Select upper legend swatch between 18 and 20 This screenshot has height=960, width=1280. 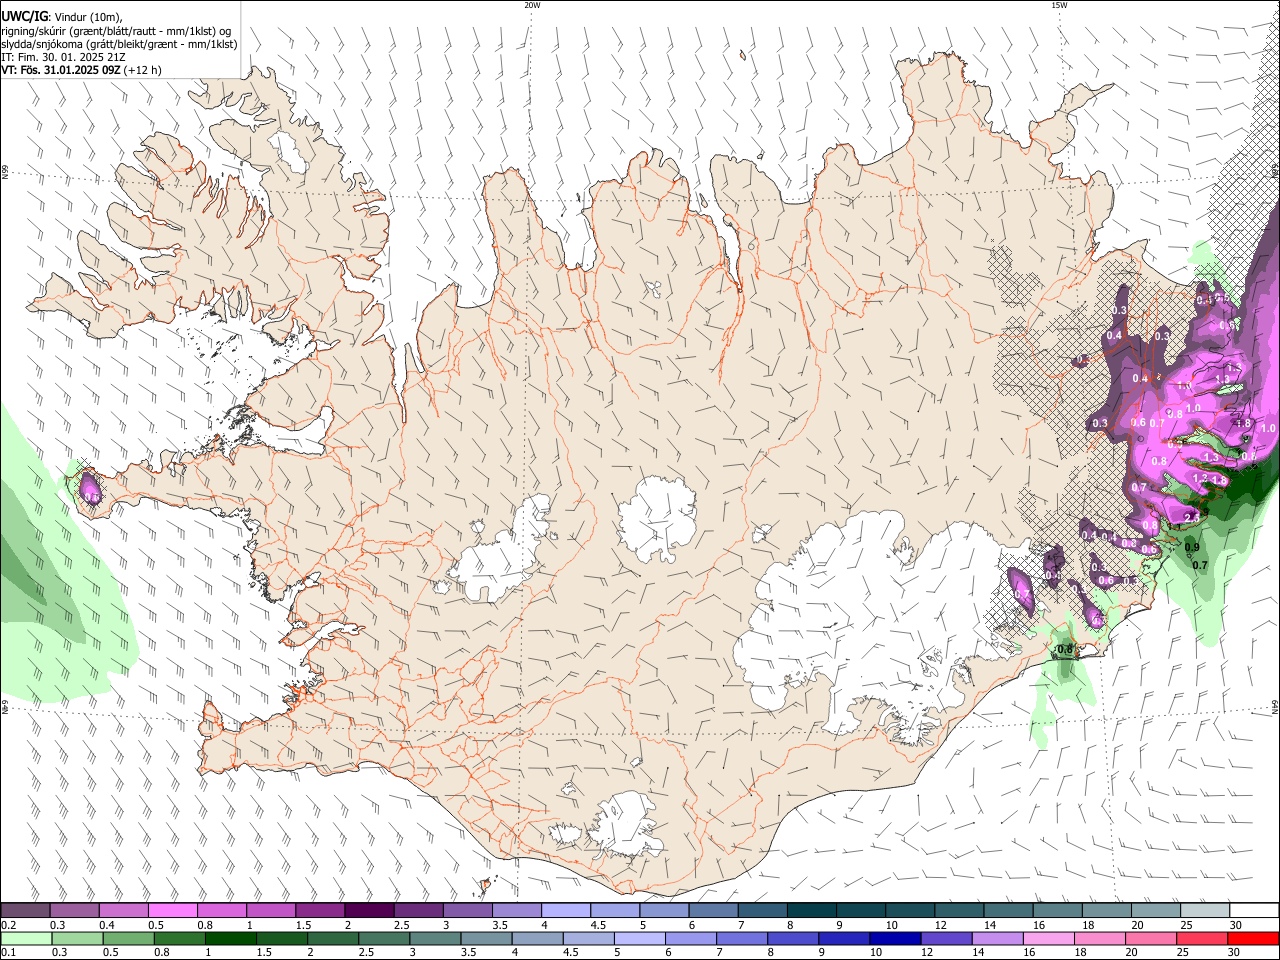click(1107, 910)
